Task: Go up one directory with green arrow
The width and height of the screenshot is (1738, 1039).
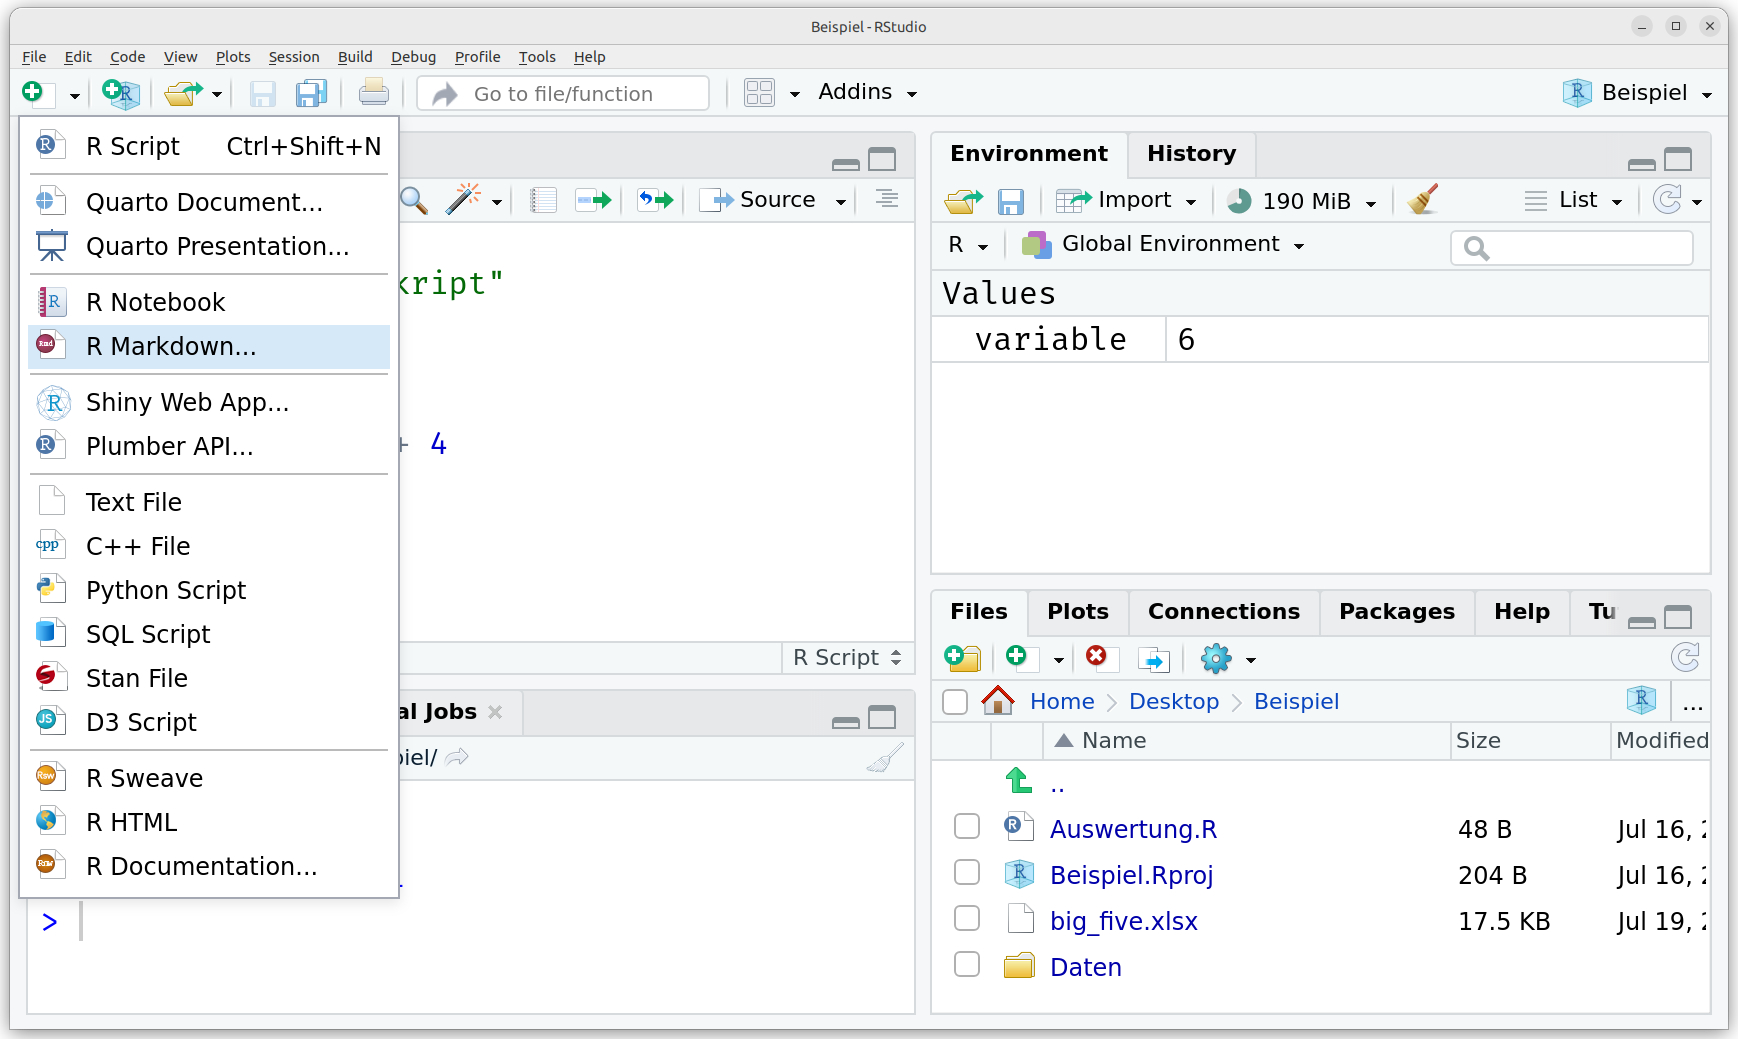Action: coord(1018,780)
